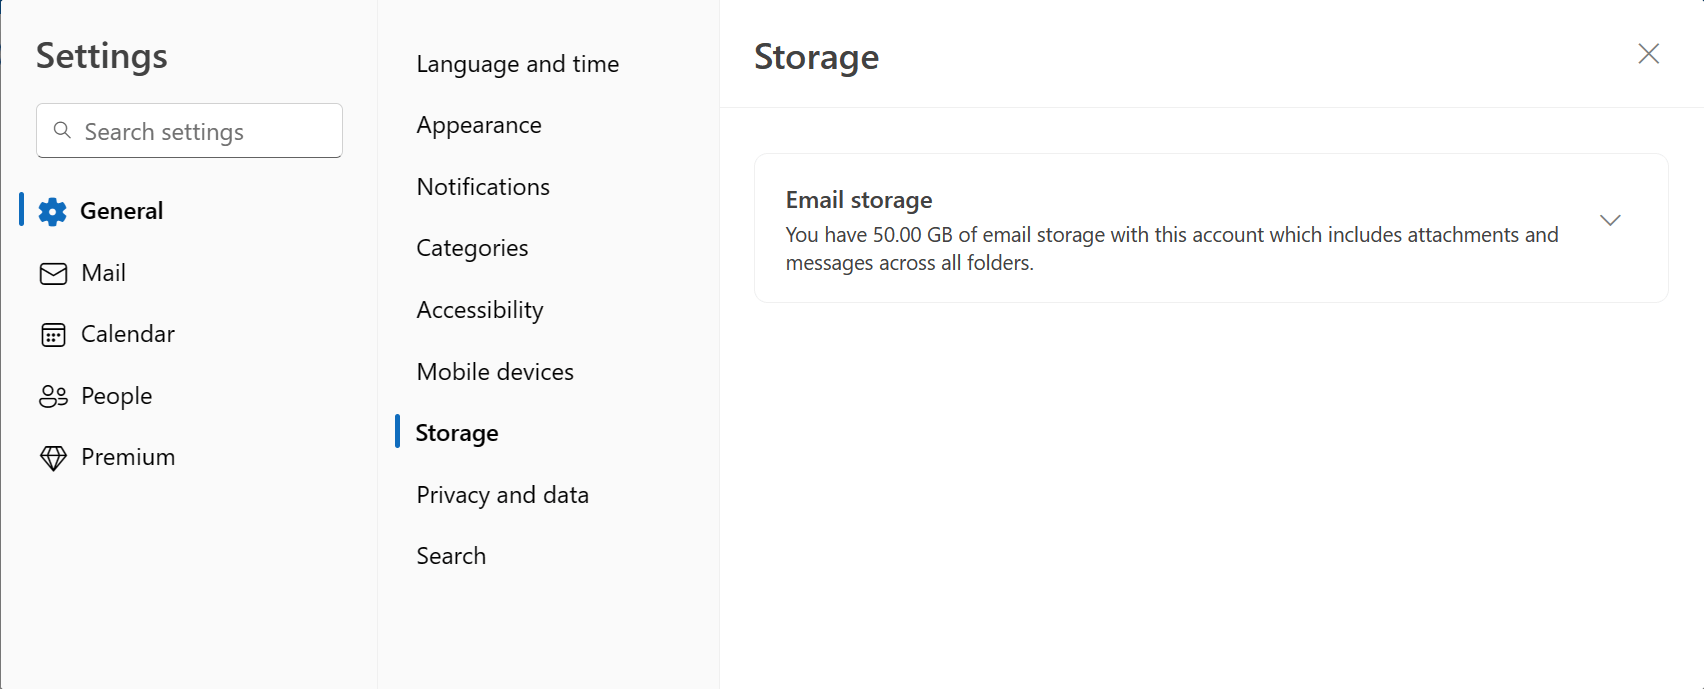Collapse the Email storage details chevron
The width and height of the screenshot is (1704, 689).
point(1610,219)
